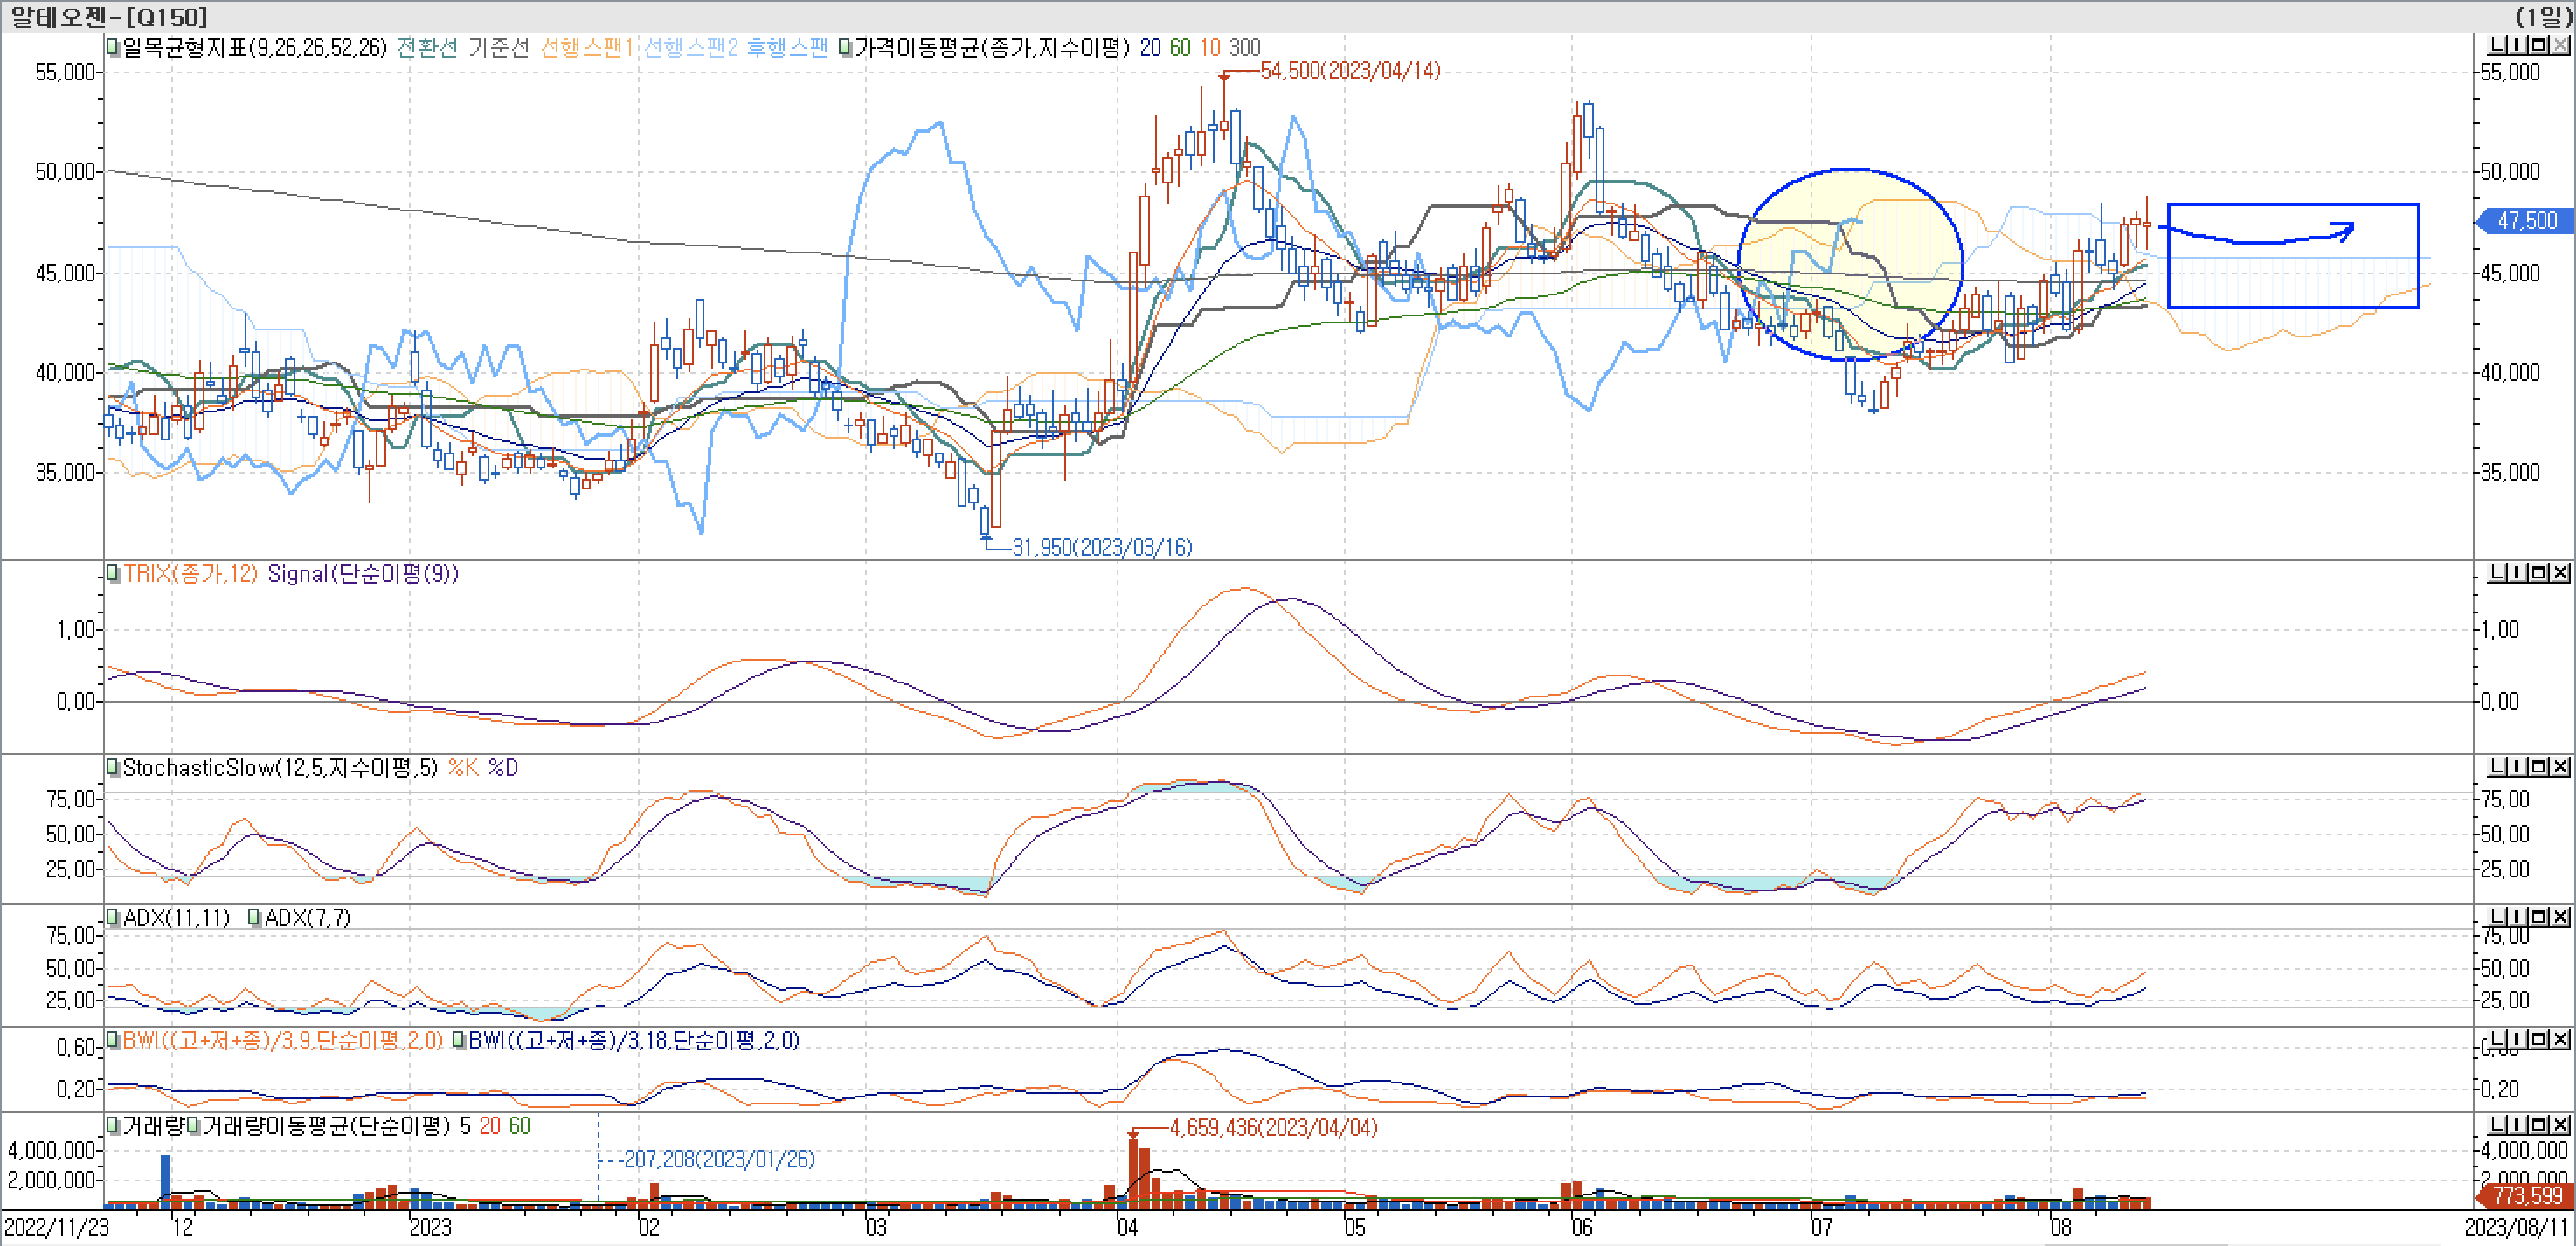The width and height of the screenshot is (2576, 1246).
Task: Click the 54,500(2023/04/14) high price marker
Action: click(1349, 70)
